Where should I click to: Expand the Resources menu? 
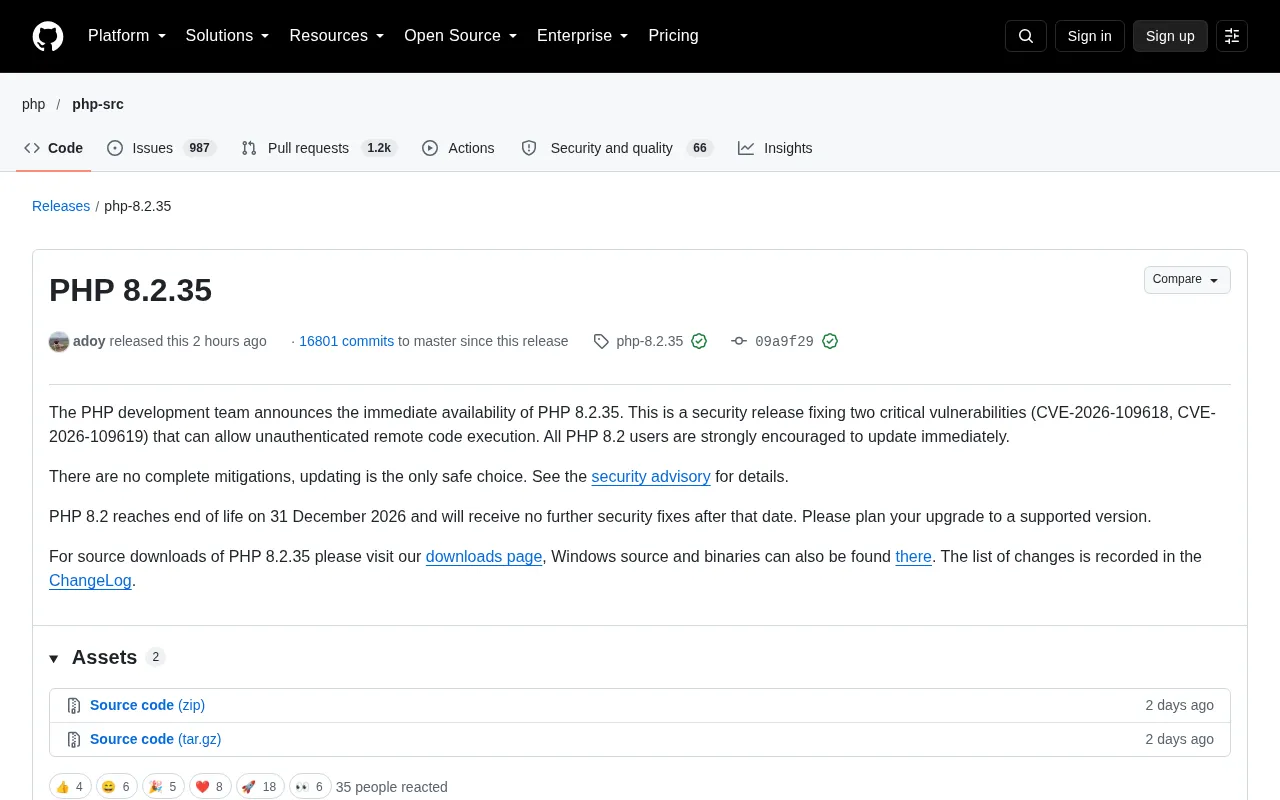click(x=337, y=36)
